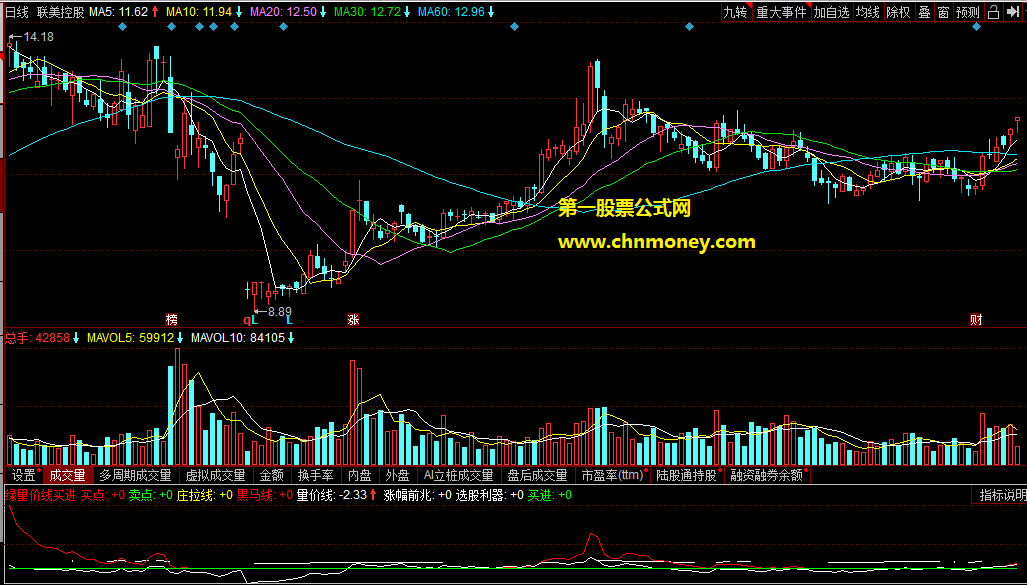
Task: Click the 财 marker at chart right
Action: (x=976, y=320)
